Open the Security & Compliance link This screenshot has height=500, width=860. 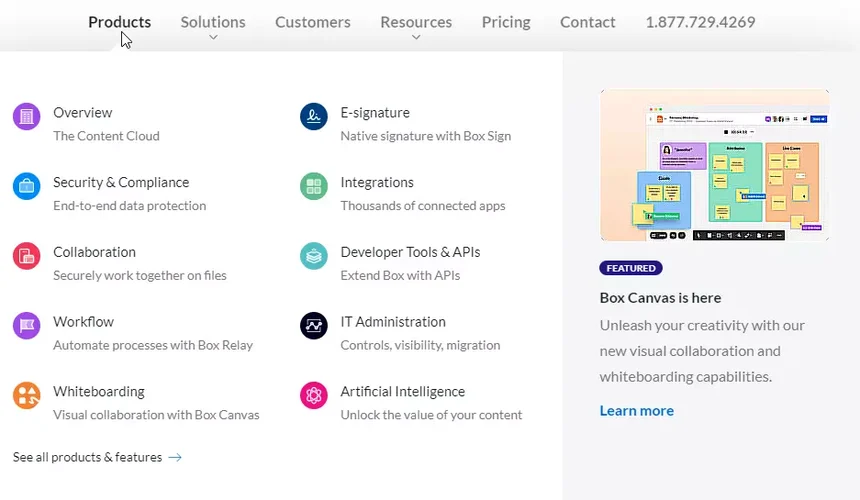tap(121, 182)
